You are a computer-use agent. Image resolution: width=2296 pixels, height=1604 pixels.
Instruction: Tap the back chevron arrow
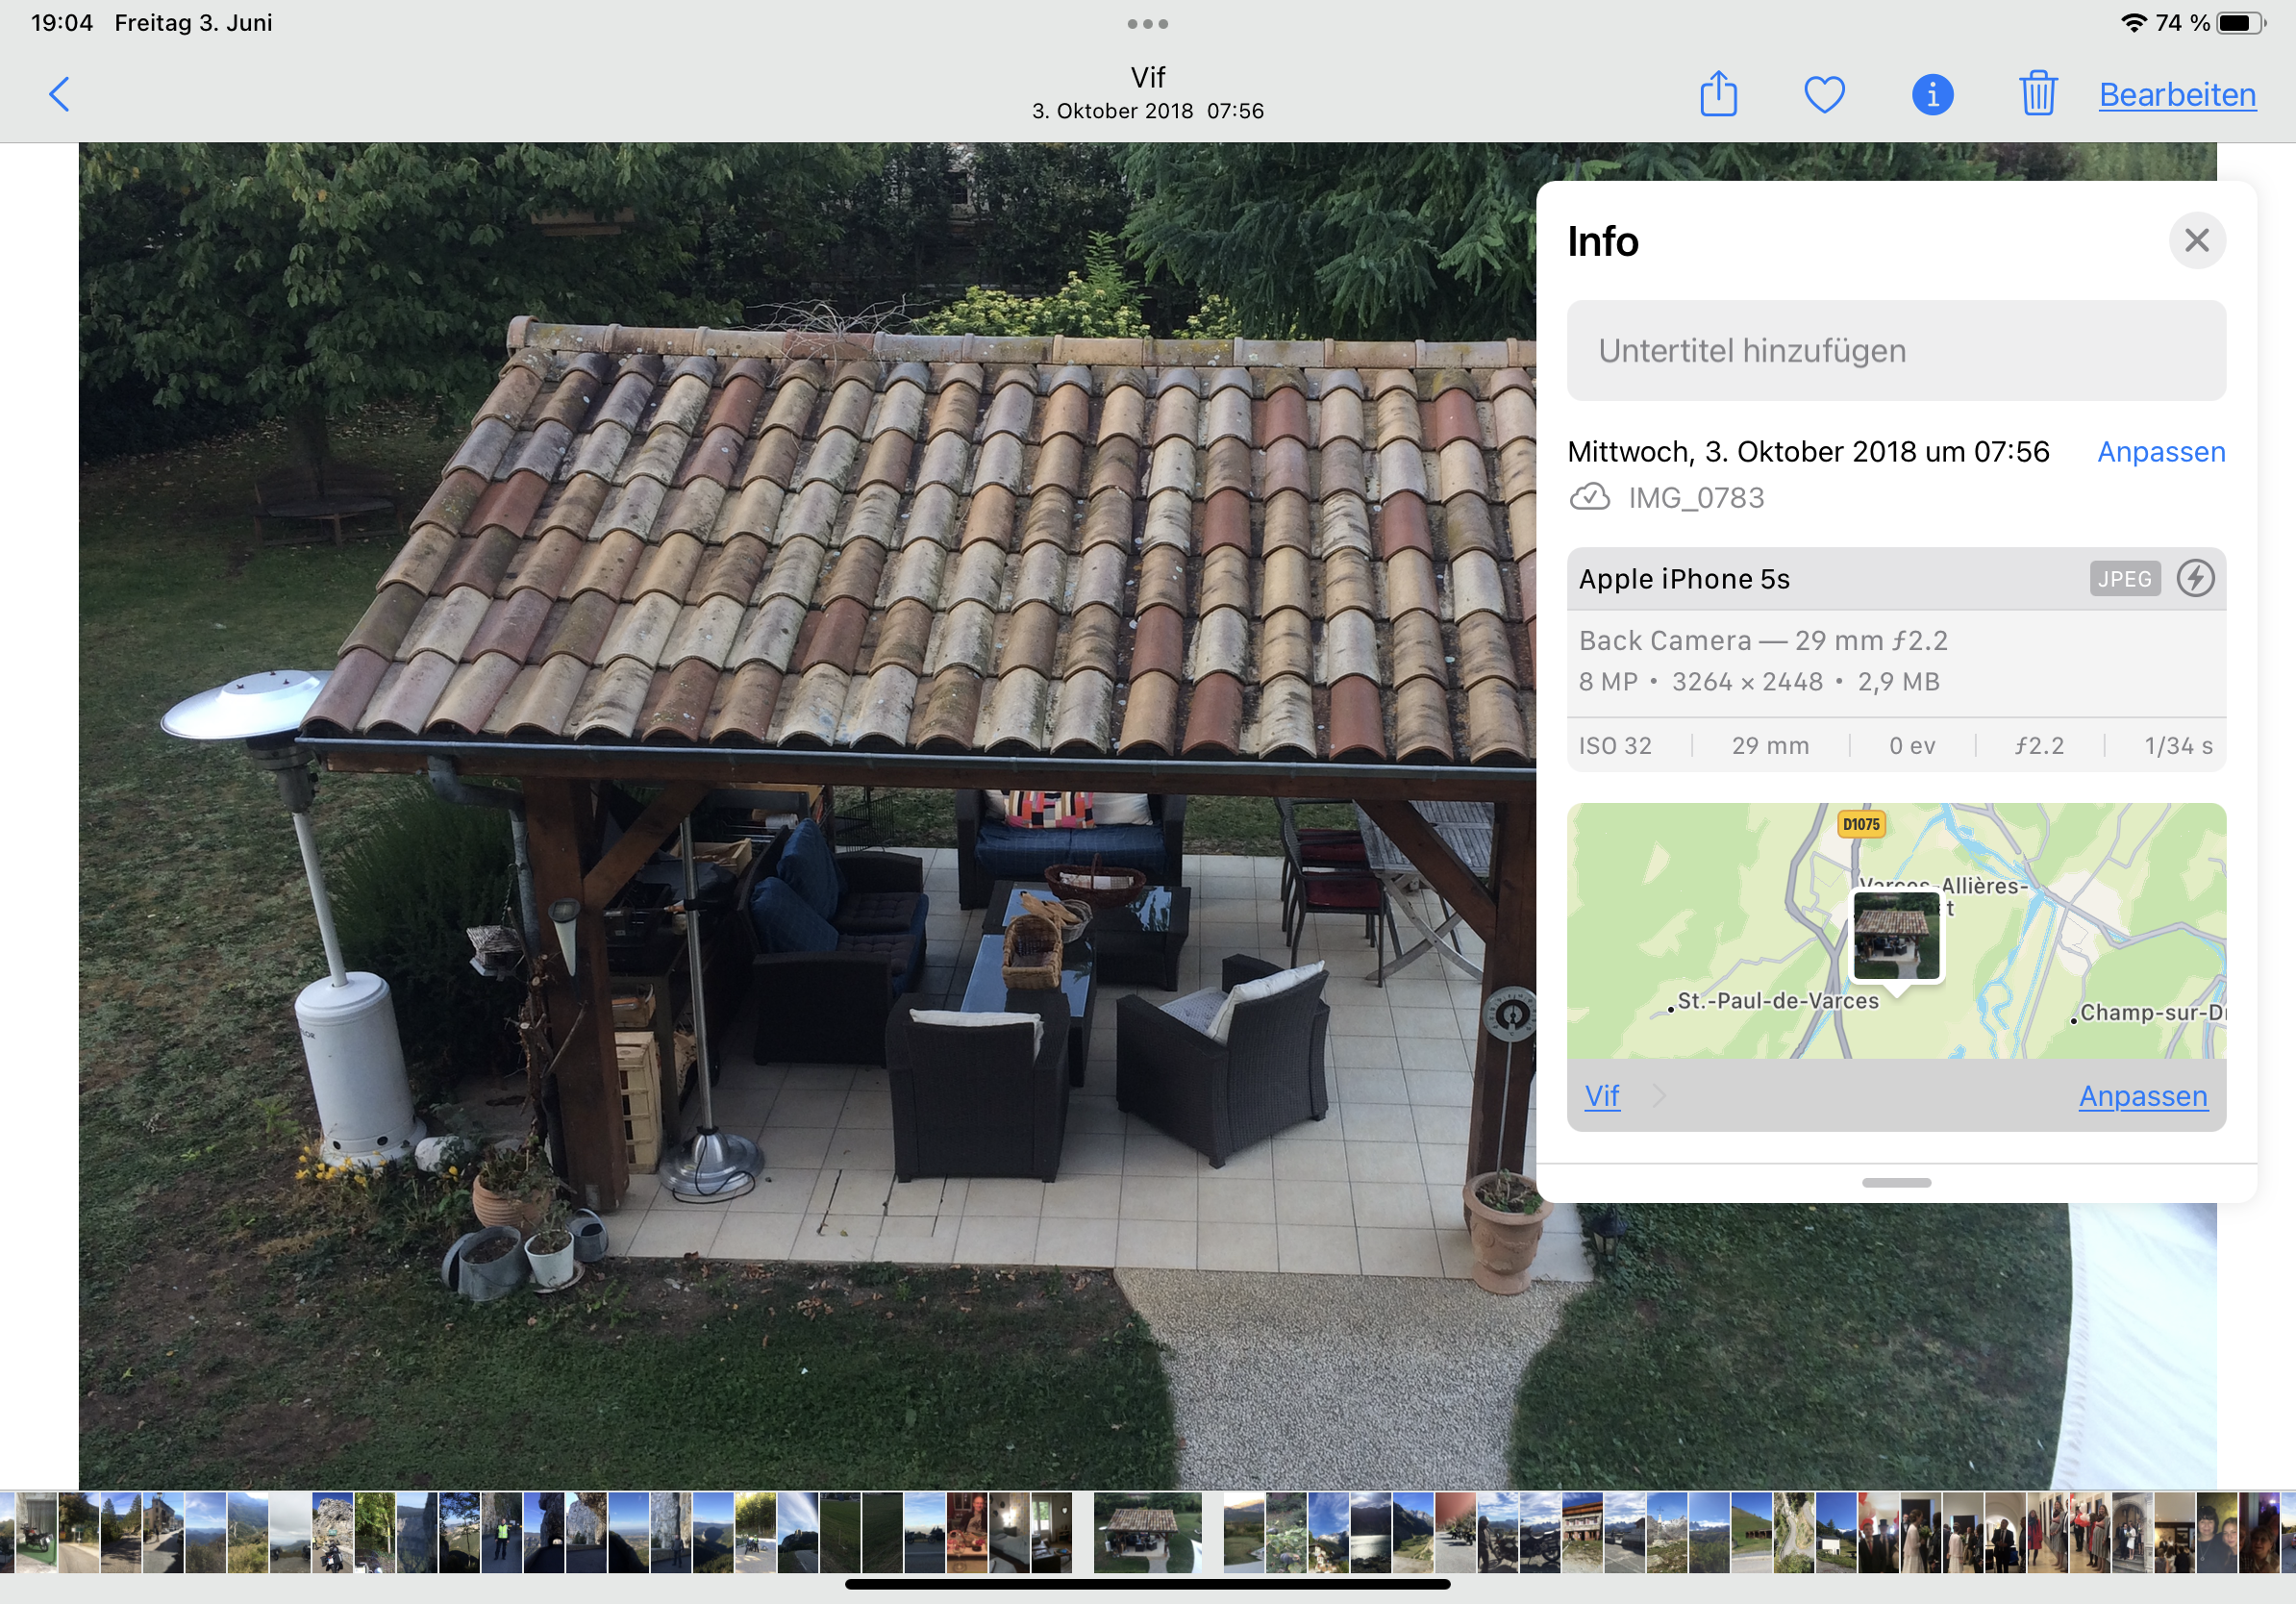(x=60, y=95)
